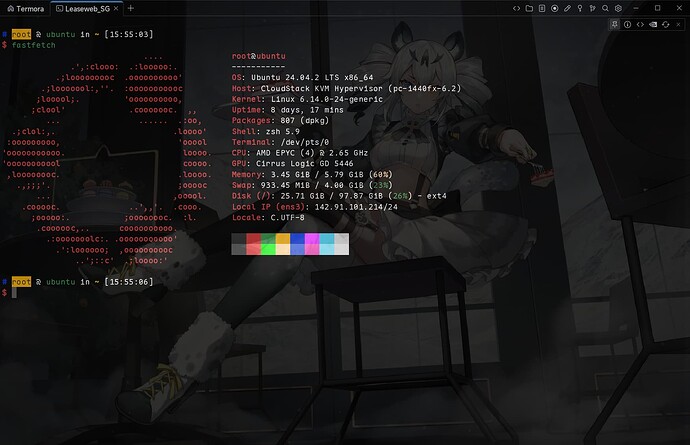Click the reconnect arrows icon on the floating toolbar
This screenshot has width=690, height=445.
pyautogui.click(x=666, y=25)
